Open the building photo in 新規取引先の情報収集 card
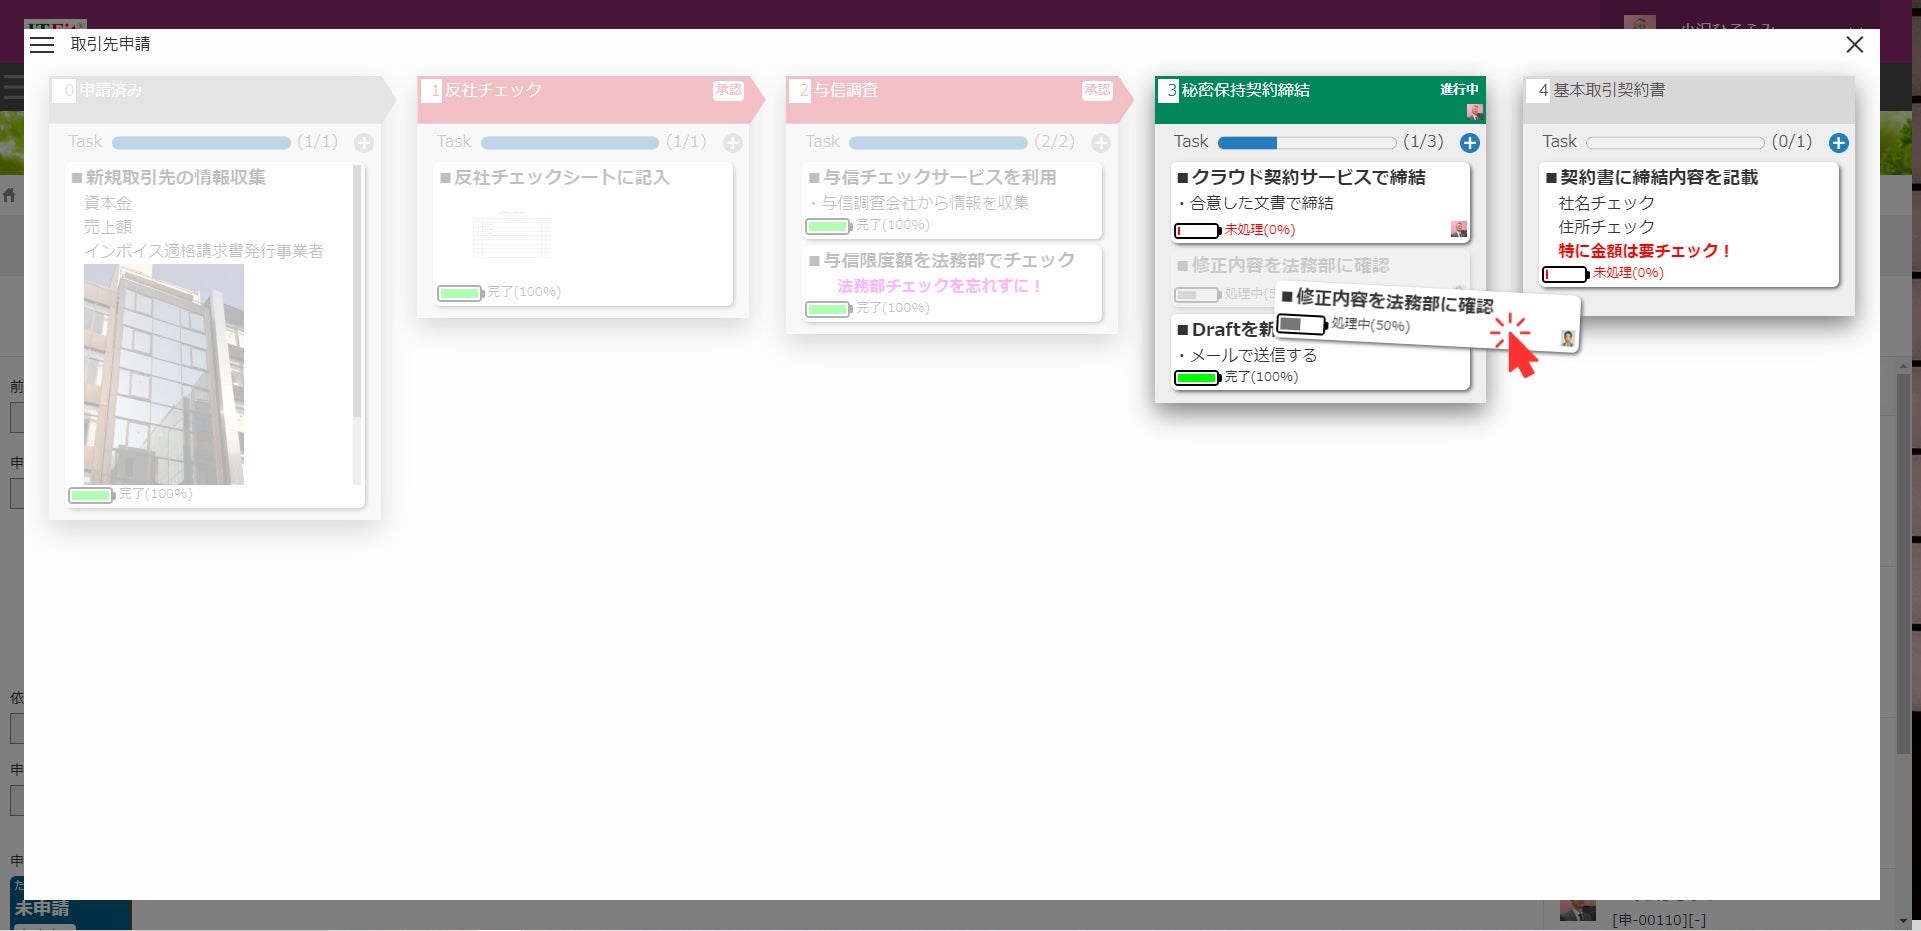This screenshot has width=1921, height=931. click(164, 374)
